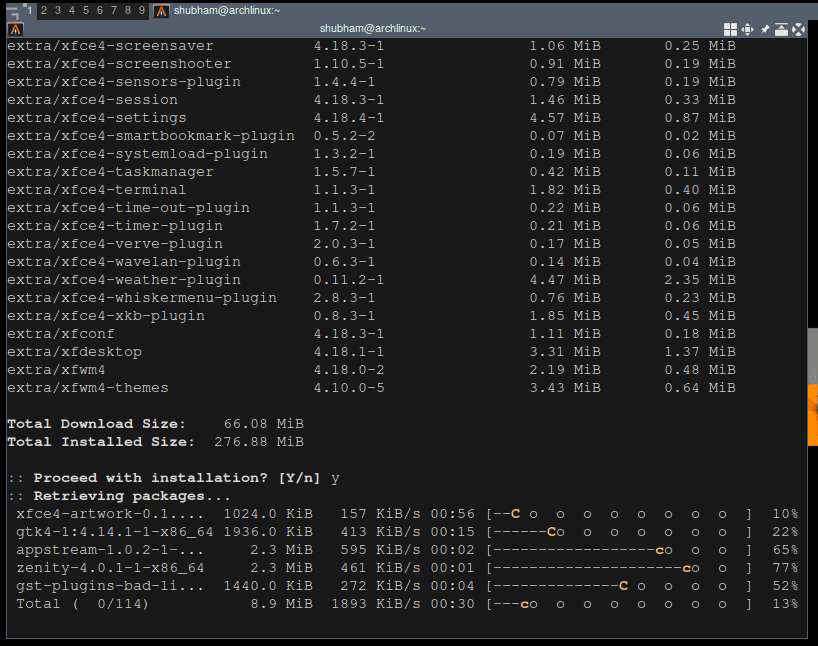Click the gst-plugins-bad-li... download row name

(x=110, y=586)
